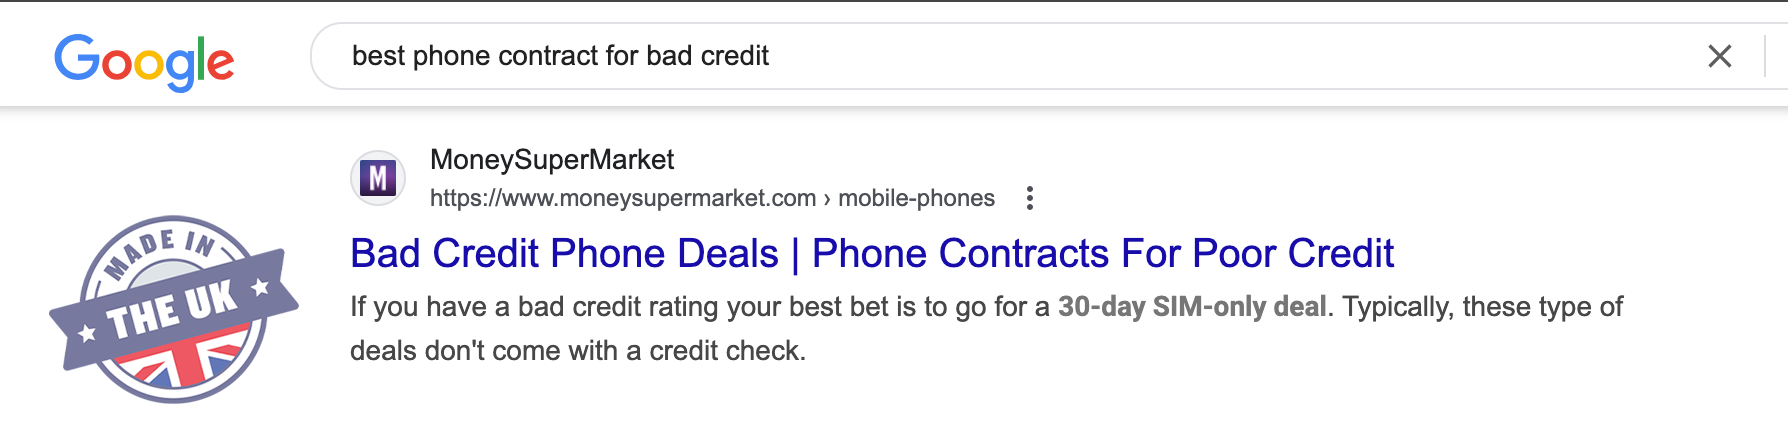Click the Made in the UK badge

tap(172, 309)
